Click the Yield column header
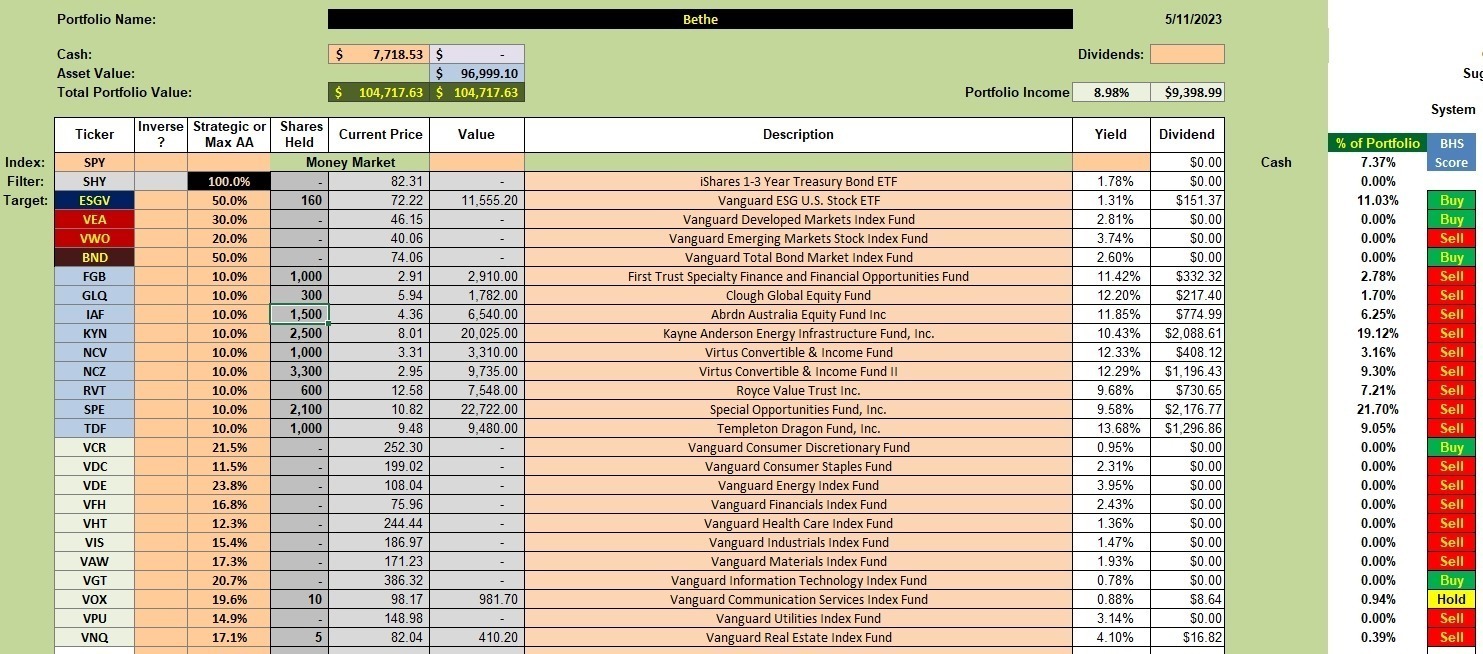Image resolution: width=1483 pixels, height=654 pixels. tap(1111, 135)
